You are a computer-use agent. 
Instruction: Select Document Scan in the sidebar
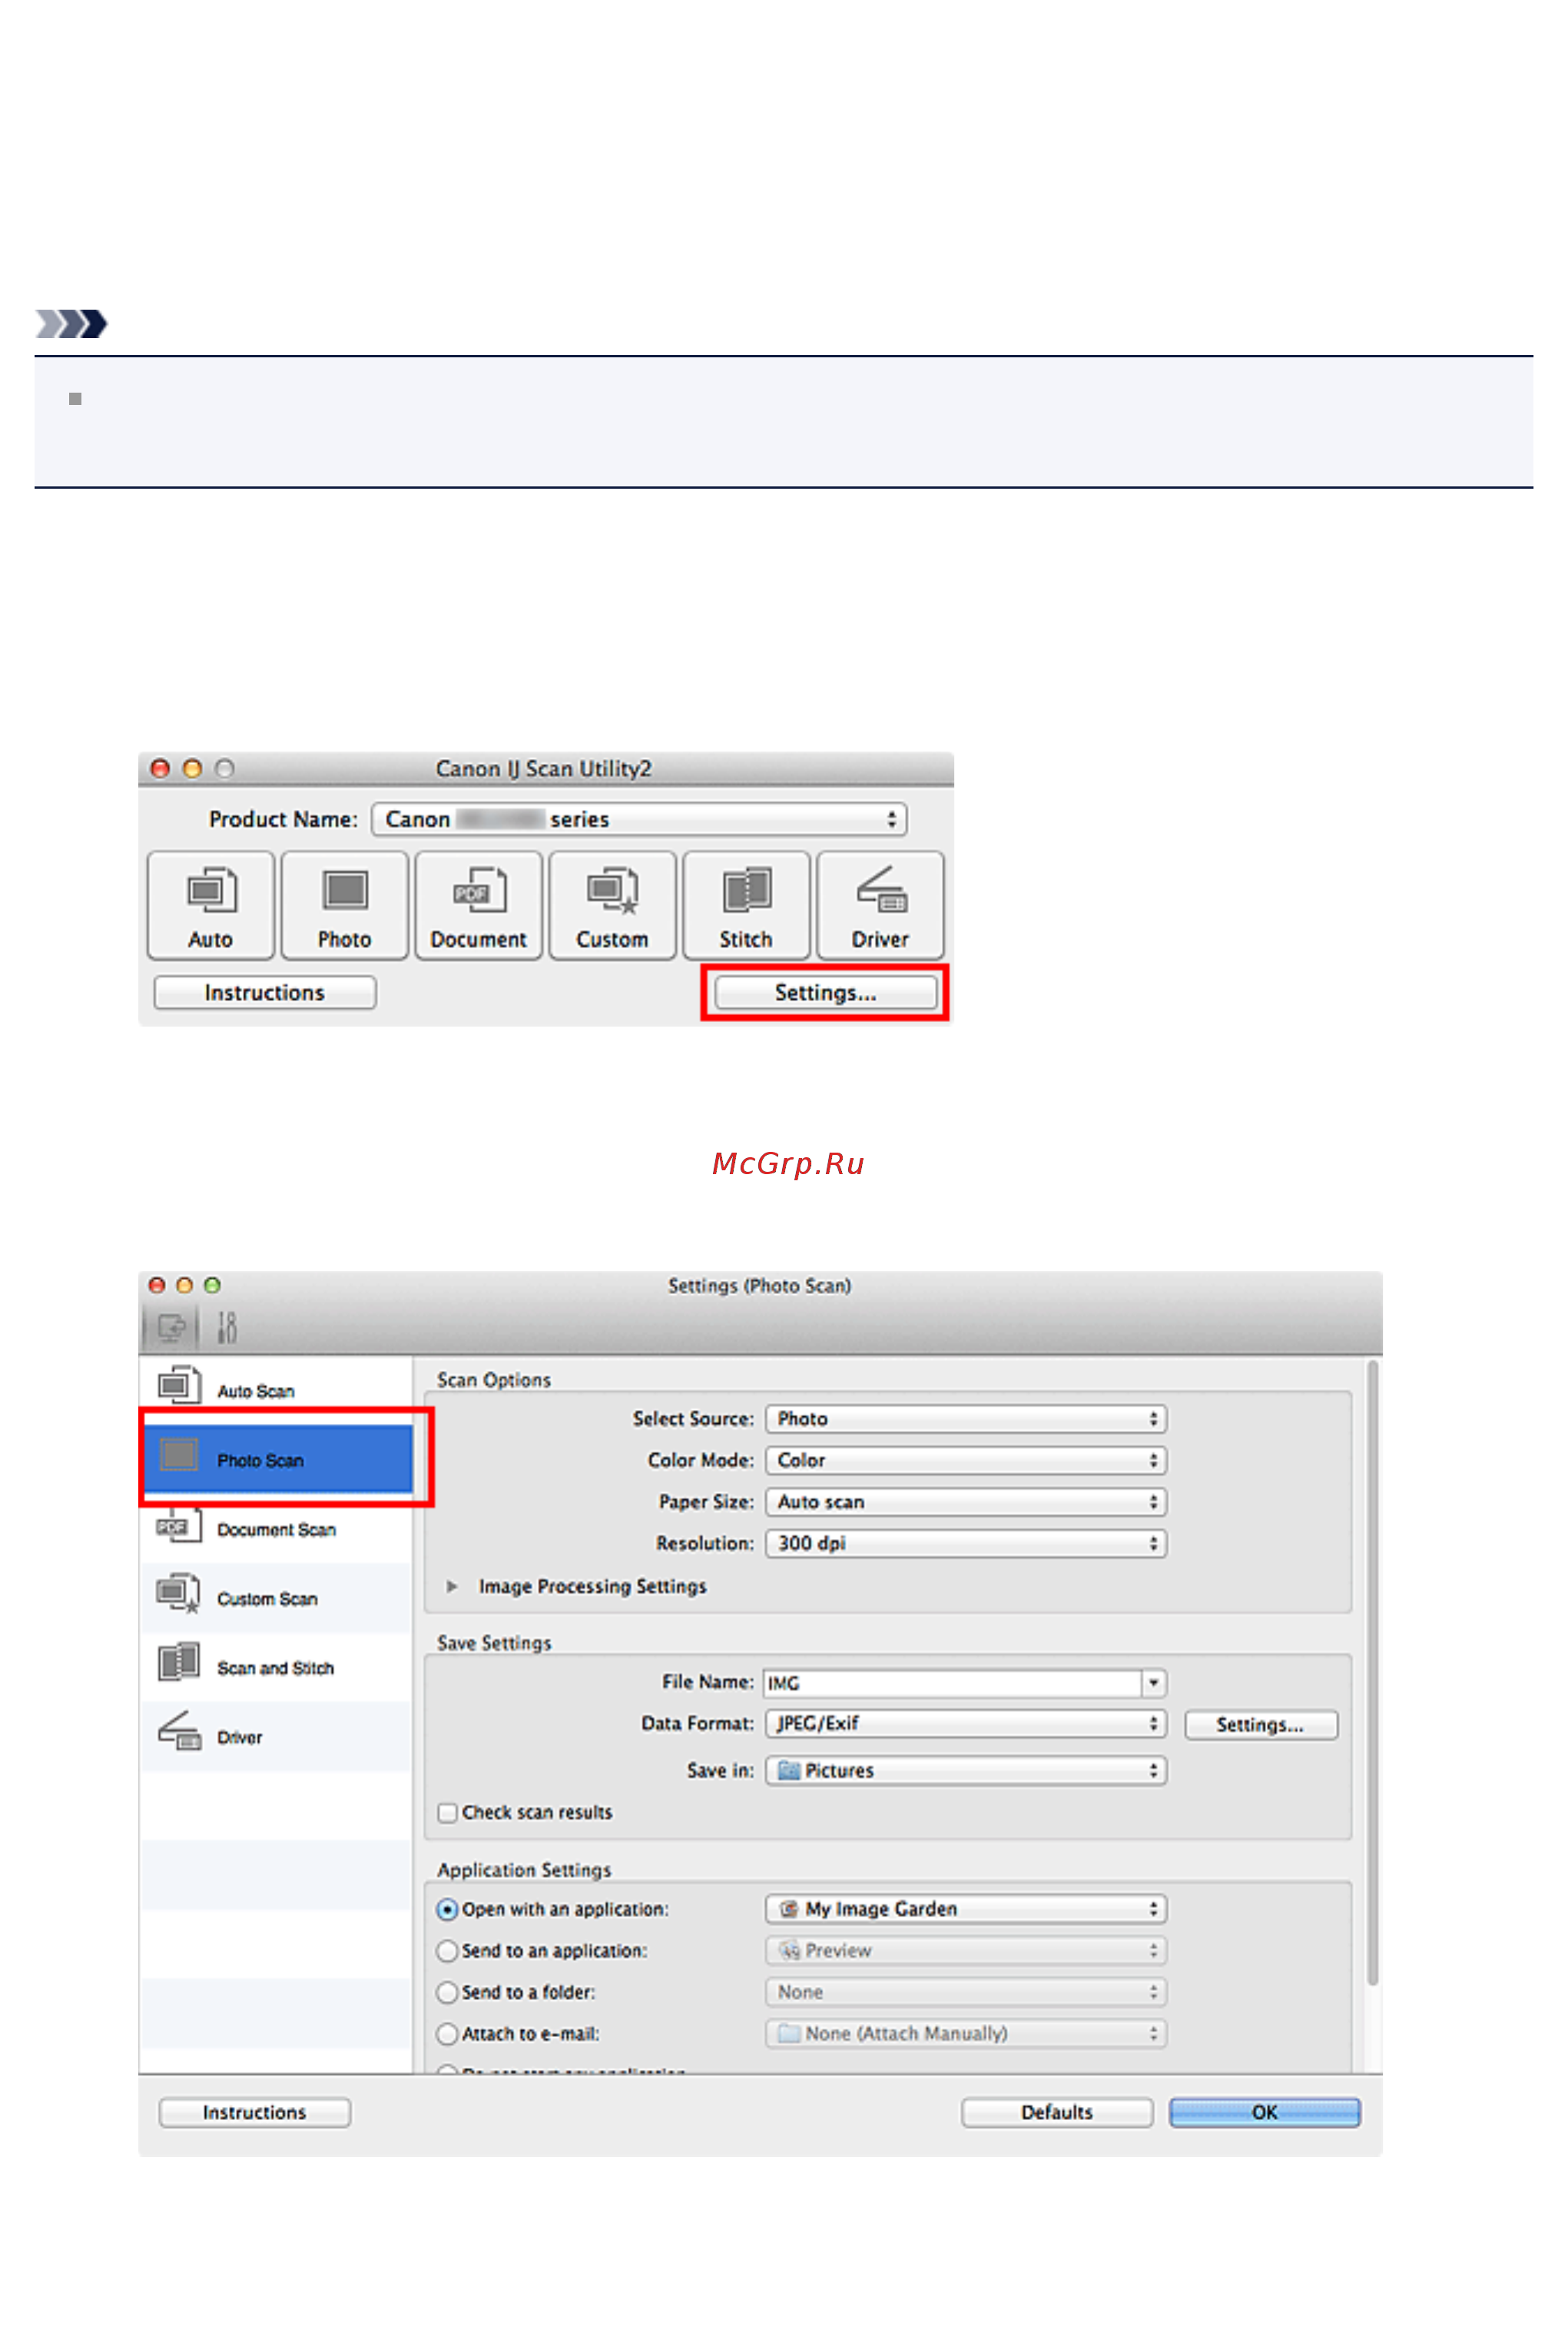[277, 1529]
